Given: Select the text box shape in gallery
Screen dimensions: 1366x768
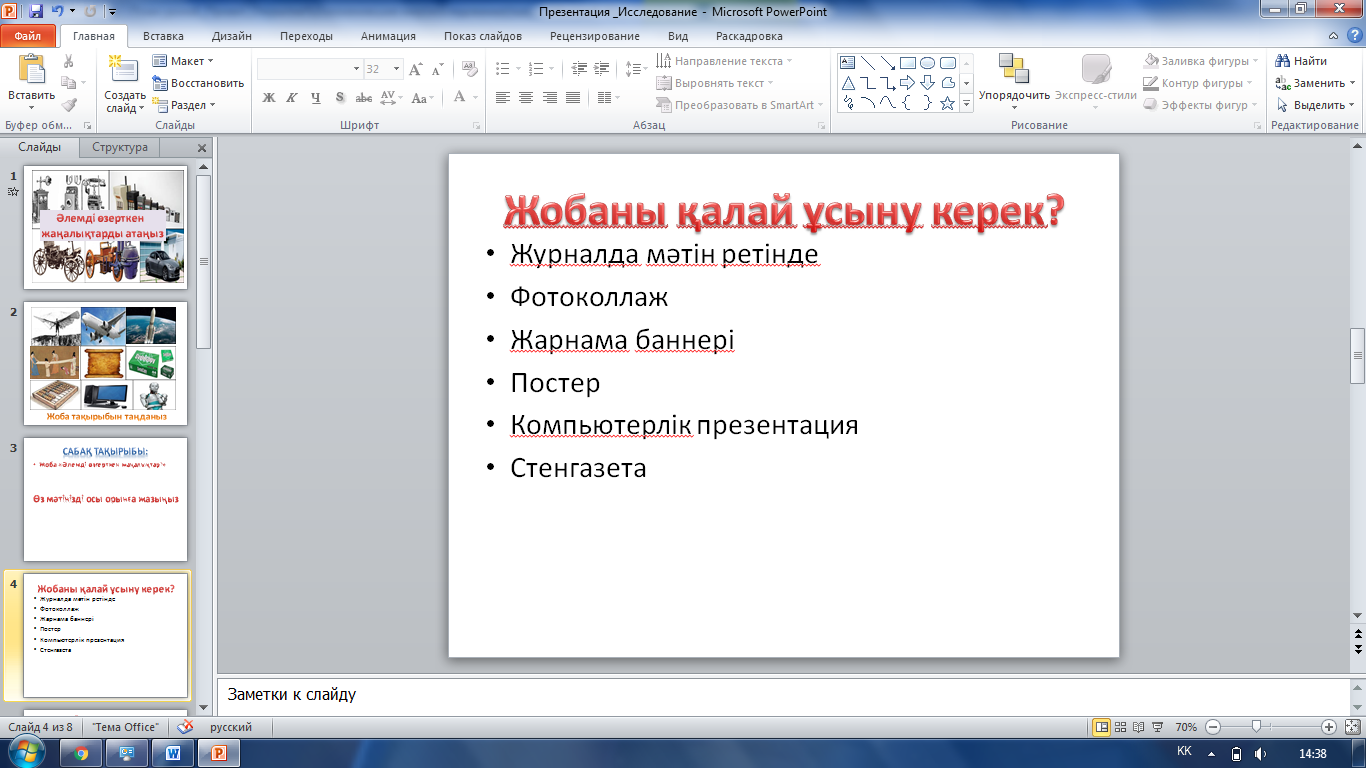Looking at the screenshot, I should [847, 63].
